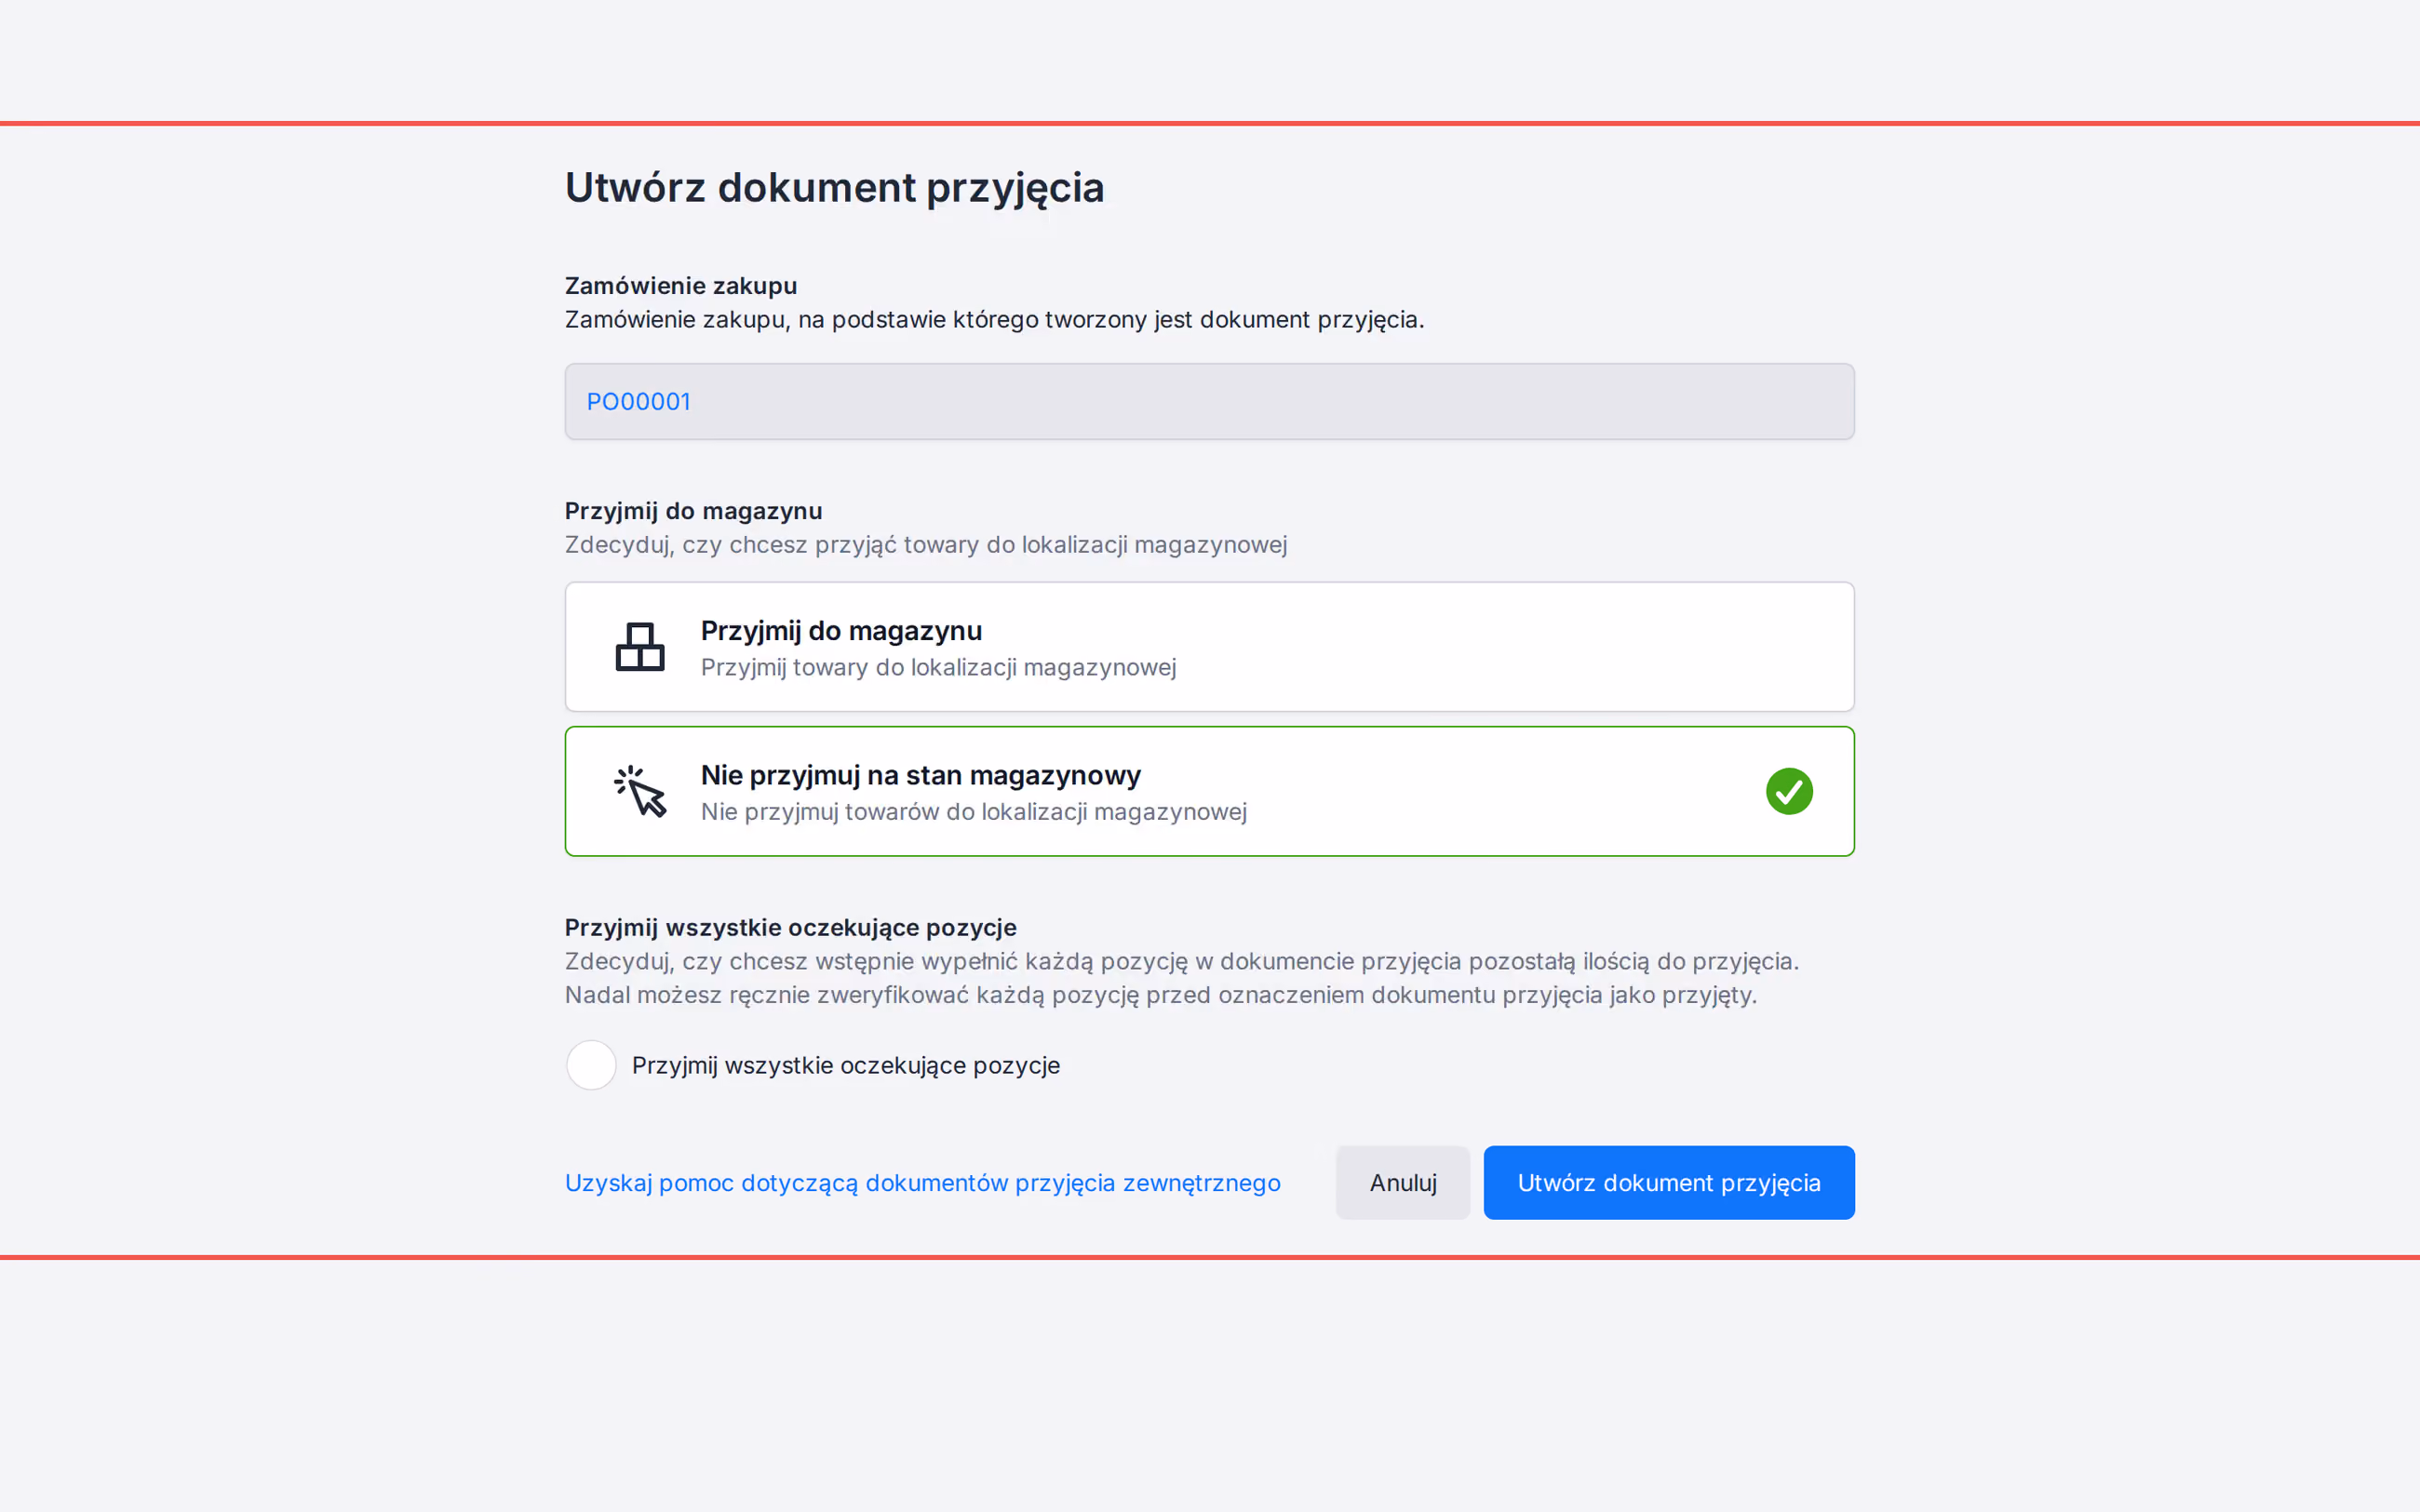Open the PO00001 purchase order link

(638, 402)
